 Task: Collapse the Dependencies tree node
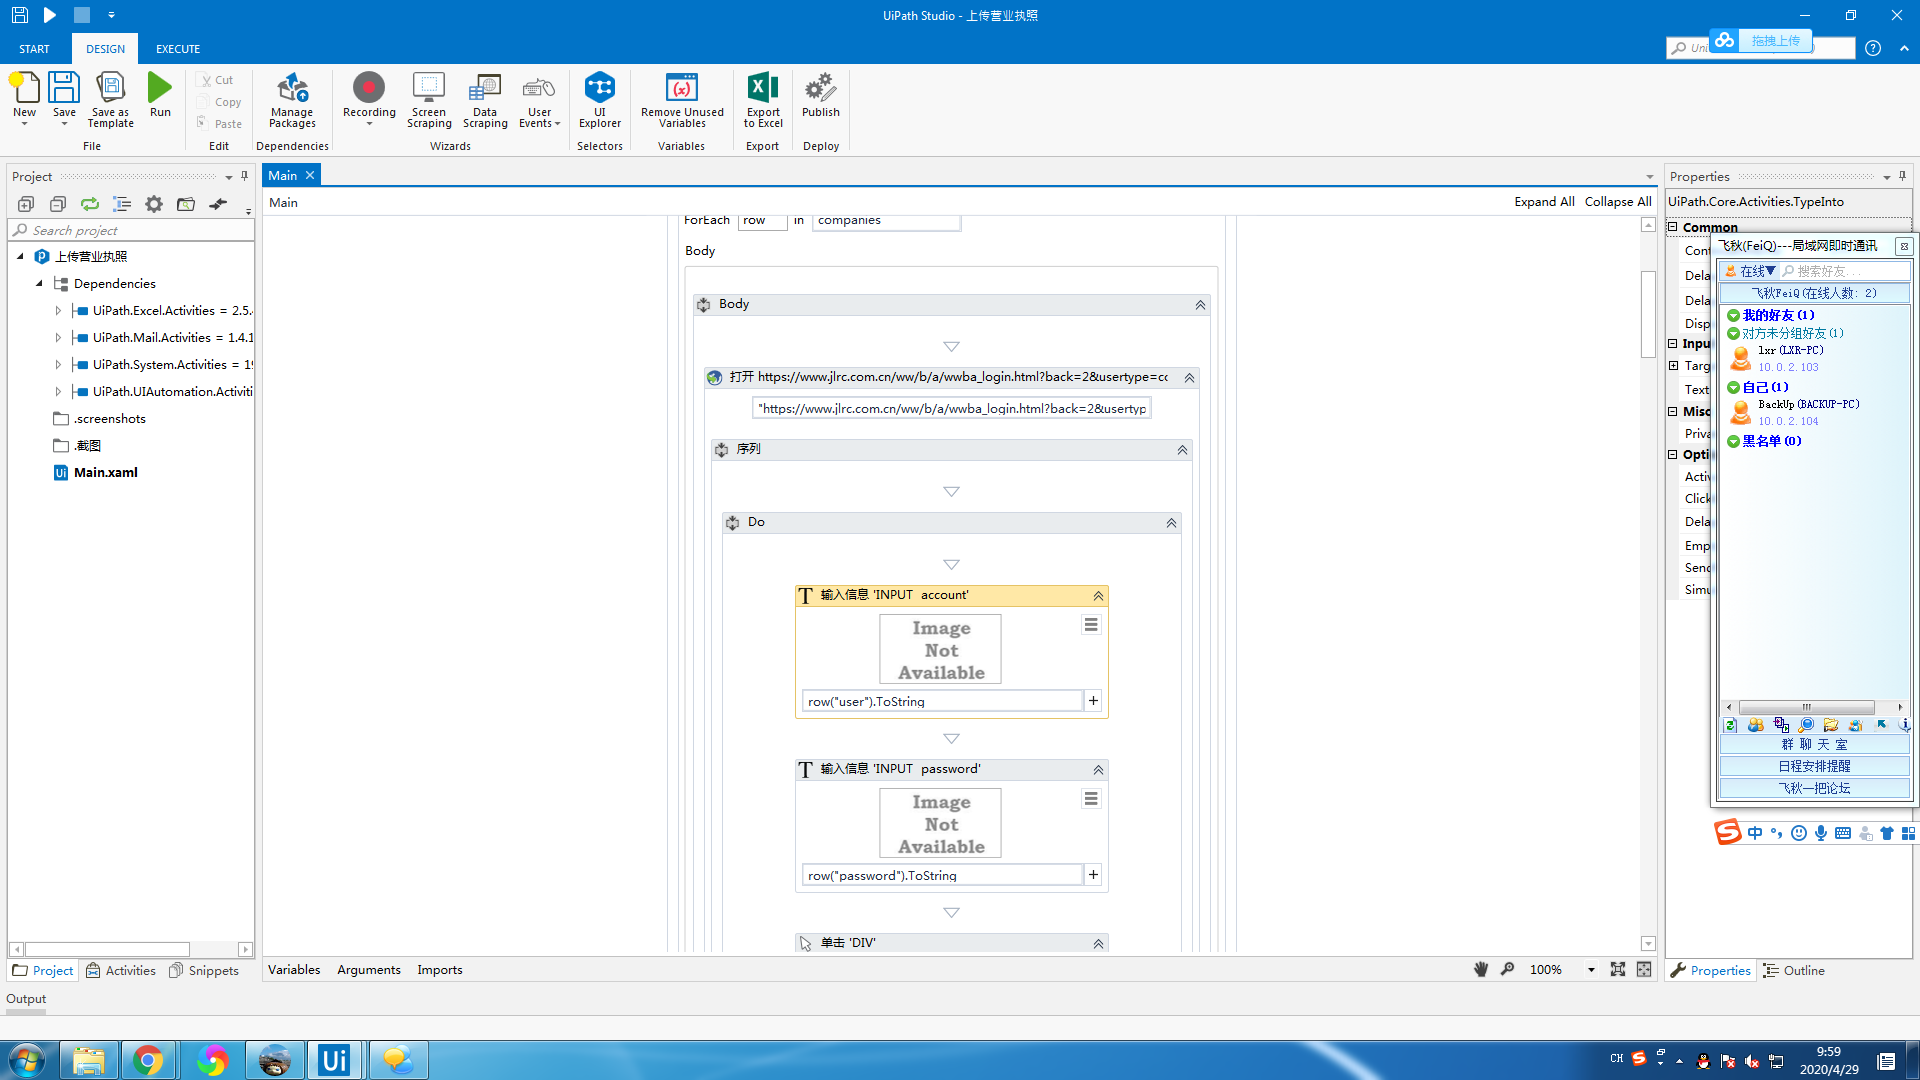pos(40,283)
